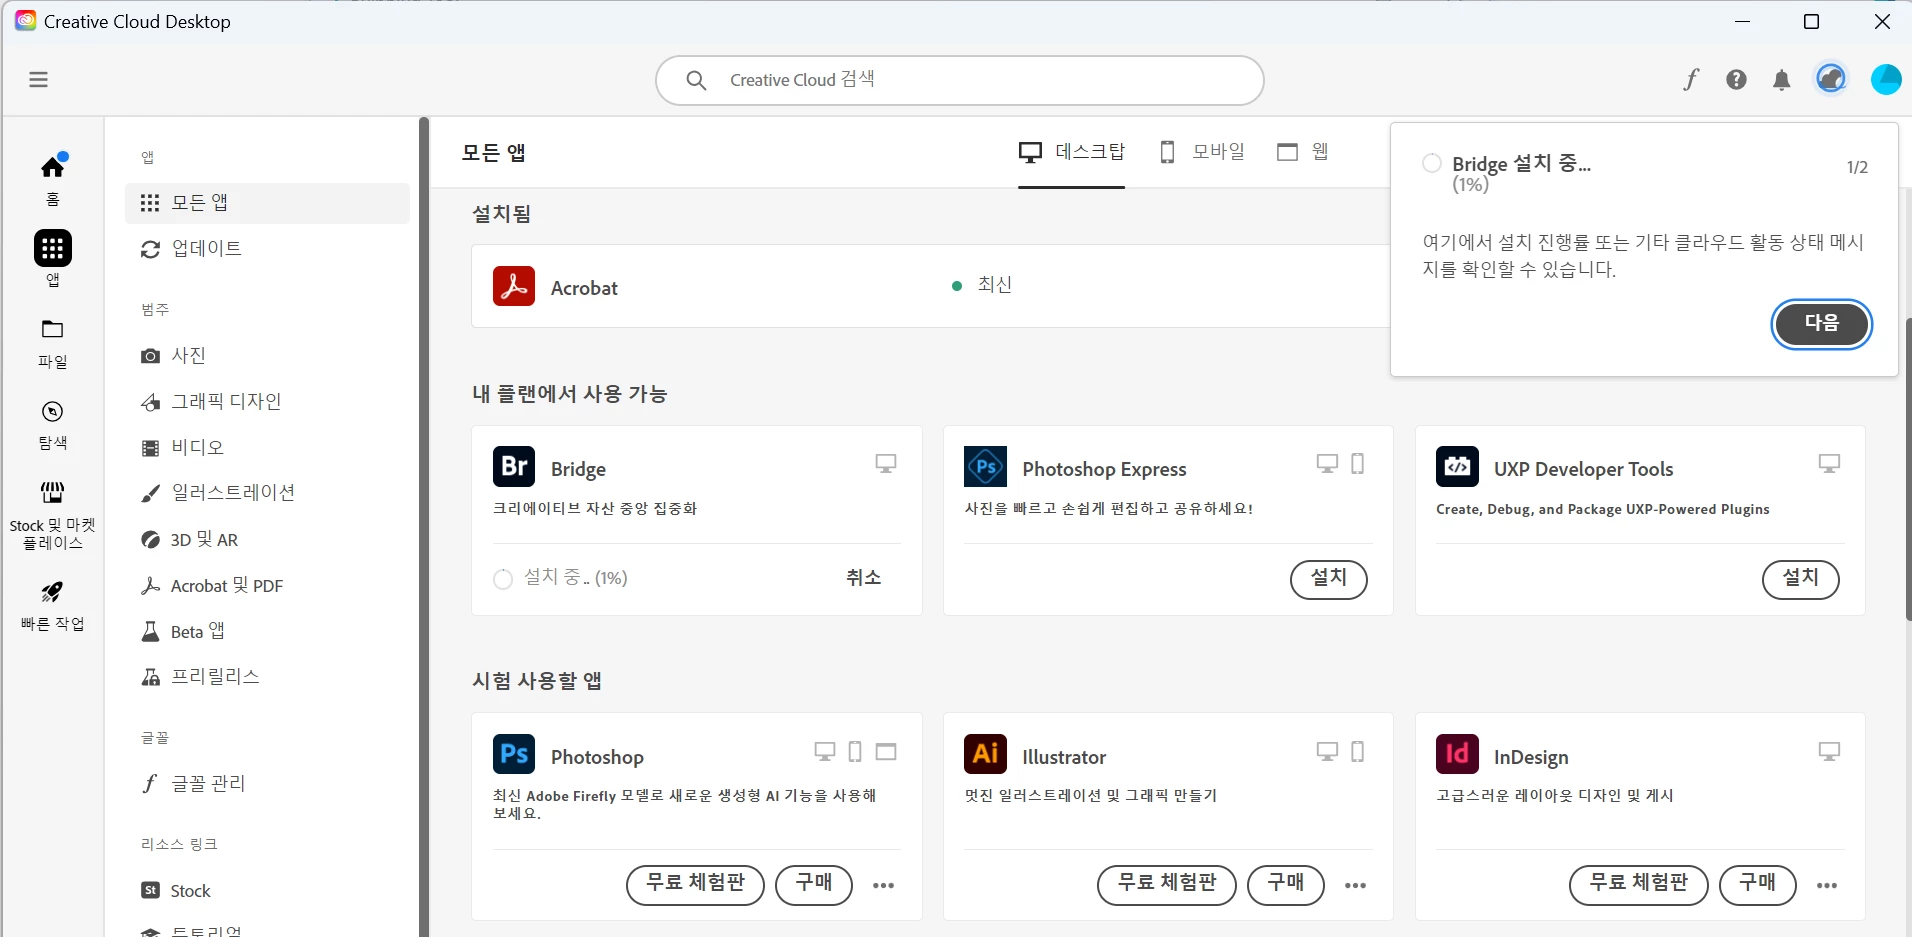1912x937 pixels.
Task: Open Illustrator more options ellipsis
Action: tap(1355, 885)
